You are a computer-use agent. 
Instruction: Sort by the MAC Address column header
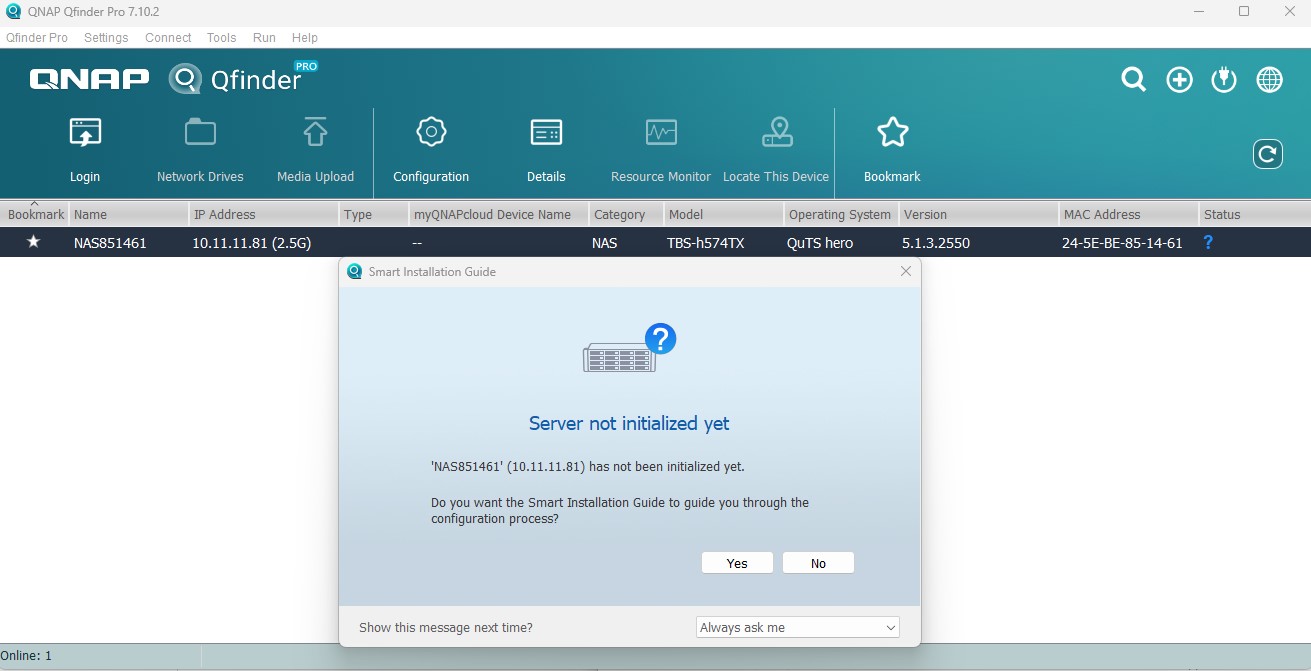point(1129,214)
